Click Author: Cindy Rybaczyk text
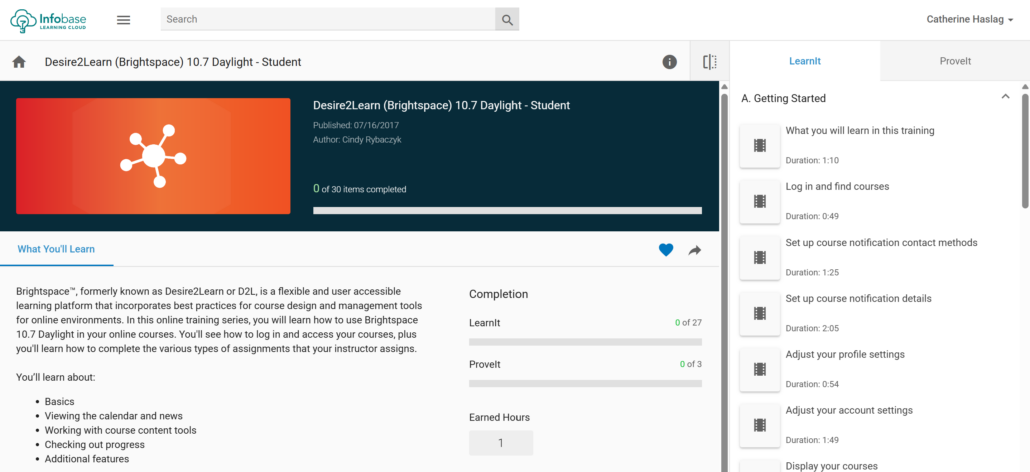Viewport: 1030px width, 472px height. 356,140
